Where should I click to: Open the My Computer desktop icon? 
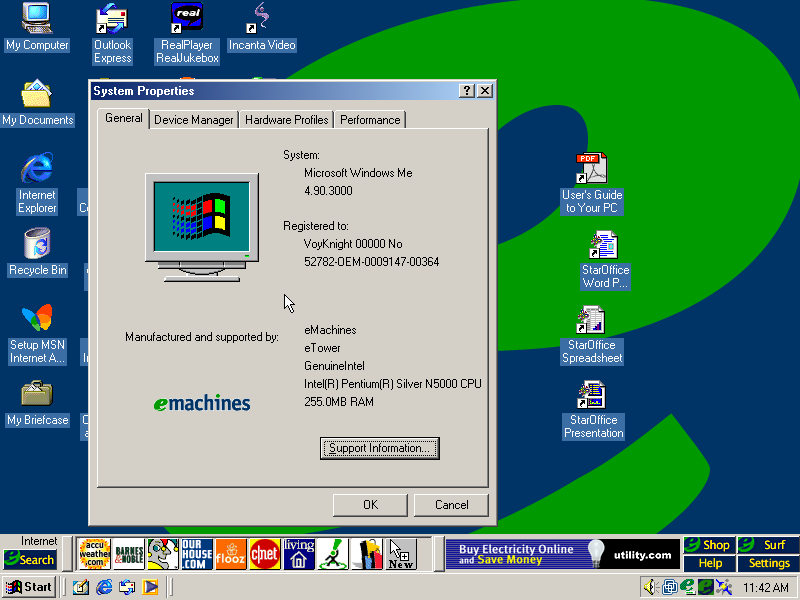(37, 20)
